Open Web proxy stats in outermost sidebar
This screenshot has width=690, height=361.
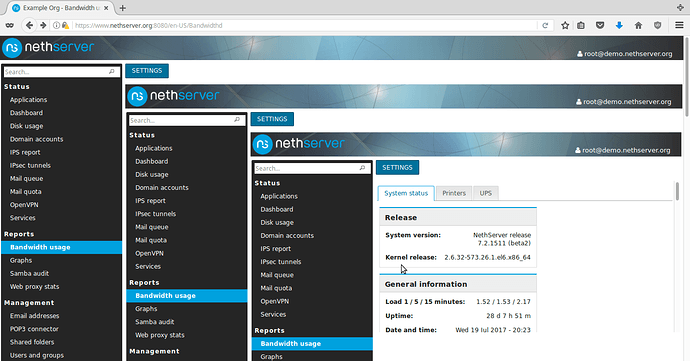[34, 287]
